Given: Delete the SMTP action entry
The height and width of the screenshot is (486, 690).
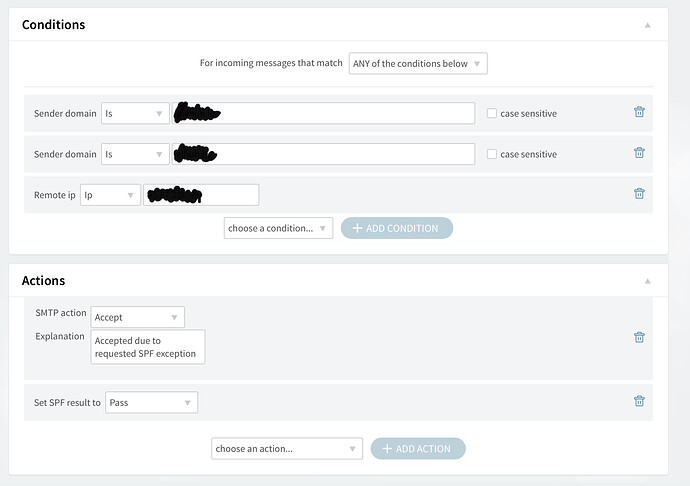Looking at the screenshot, I should point(639,337).
